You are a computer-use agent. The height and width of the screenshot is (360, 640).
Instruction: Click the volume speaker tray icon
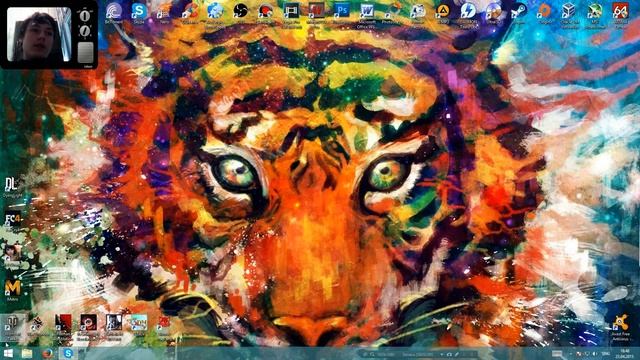click(x=594, y=354)
